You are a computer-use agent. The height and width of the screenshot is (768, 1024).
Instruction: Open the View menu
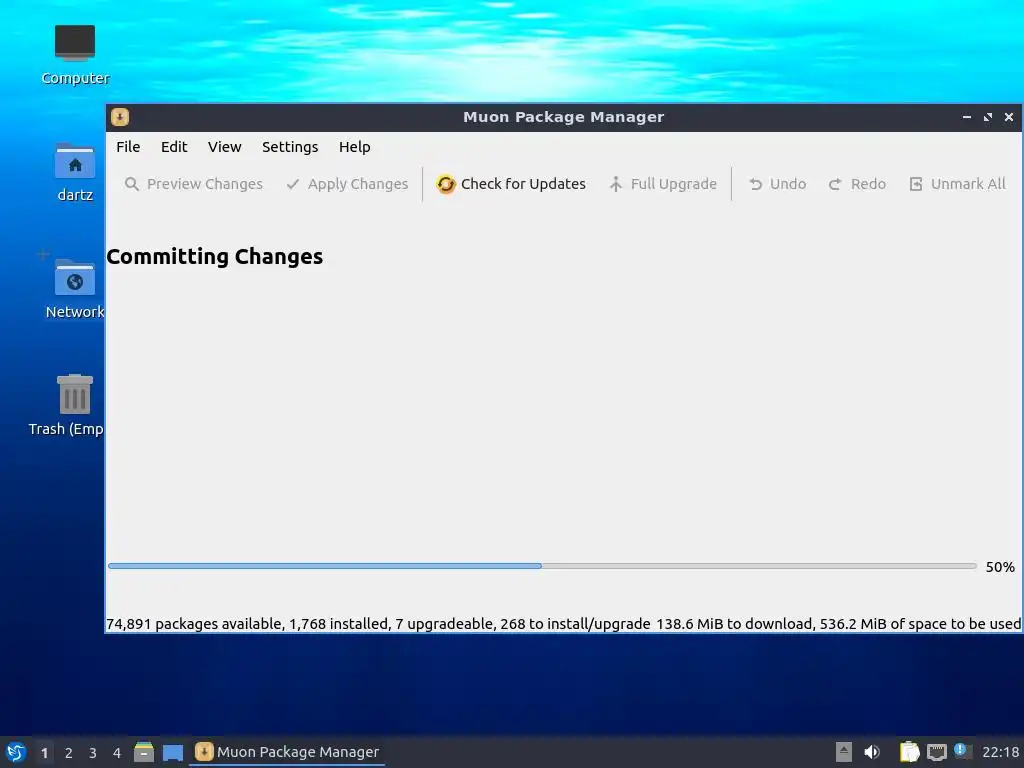point(225,147)
